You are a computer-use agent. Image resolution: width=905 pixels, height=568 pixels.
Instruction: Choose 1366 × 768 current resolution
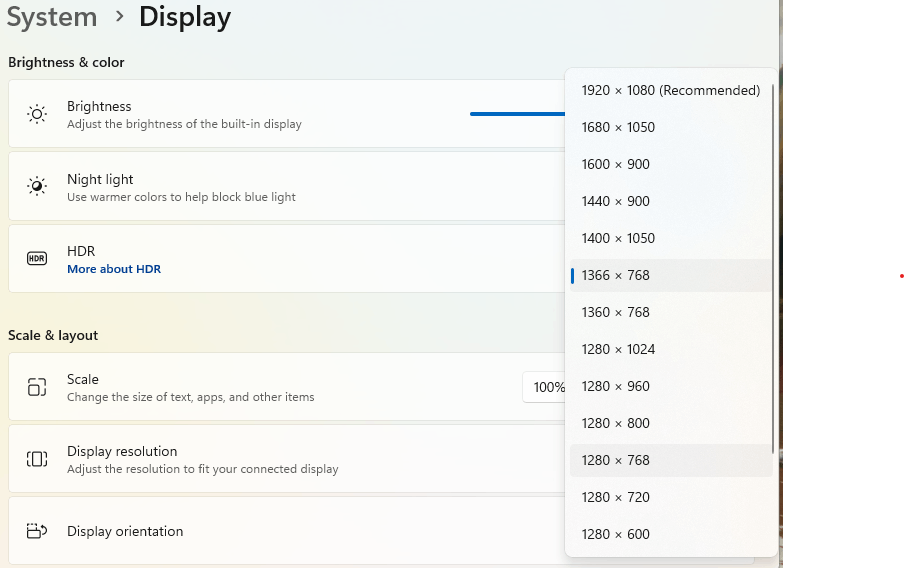tap(671, 275)
